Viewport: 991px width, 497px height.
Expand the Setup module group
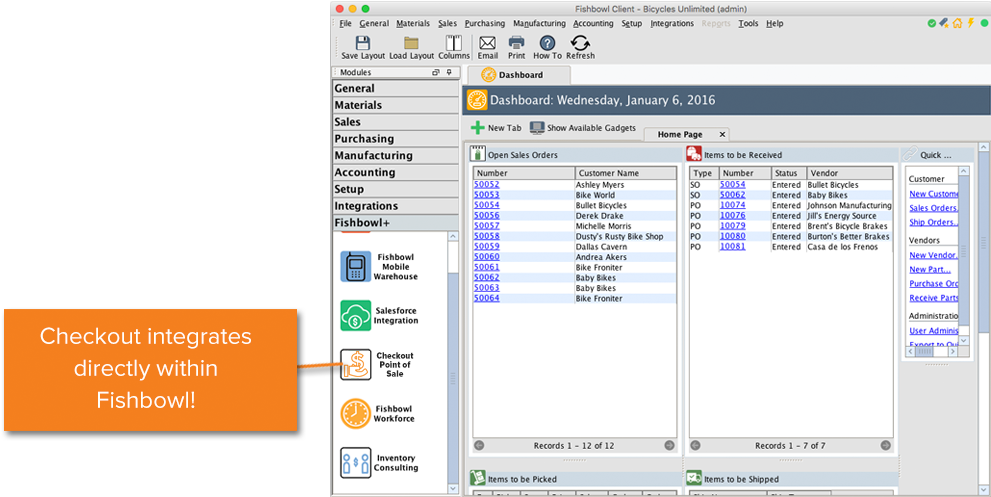[396, 189]
